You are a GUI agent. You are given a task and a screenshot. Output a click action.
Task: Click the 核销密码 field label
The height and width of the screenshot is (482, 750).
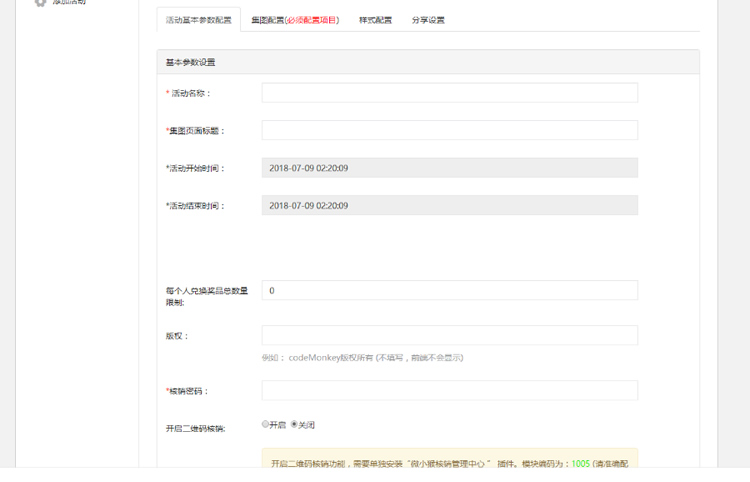point(189,391)
